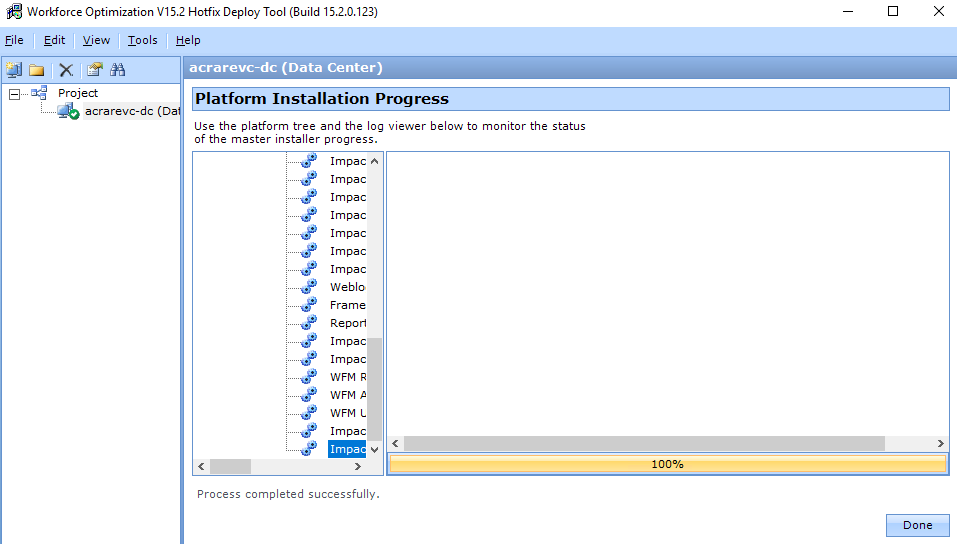Viewport: 957px width, 544px height.
Task: Select the acrarevc-dc data center tree item
Action: 132,111
